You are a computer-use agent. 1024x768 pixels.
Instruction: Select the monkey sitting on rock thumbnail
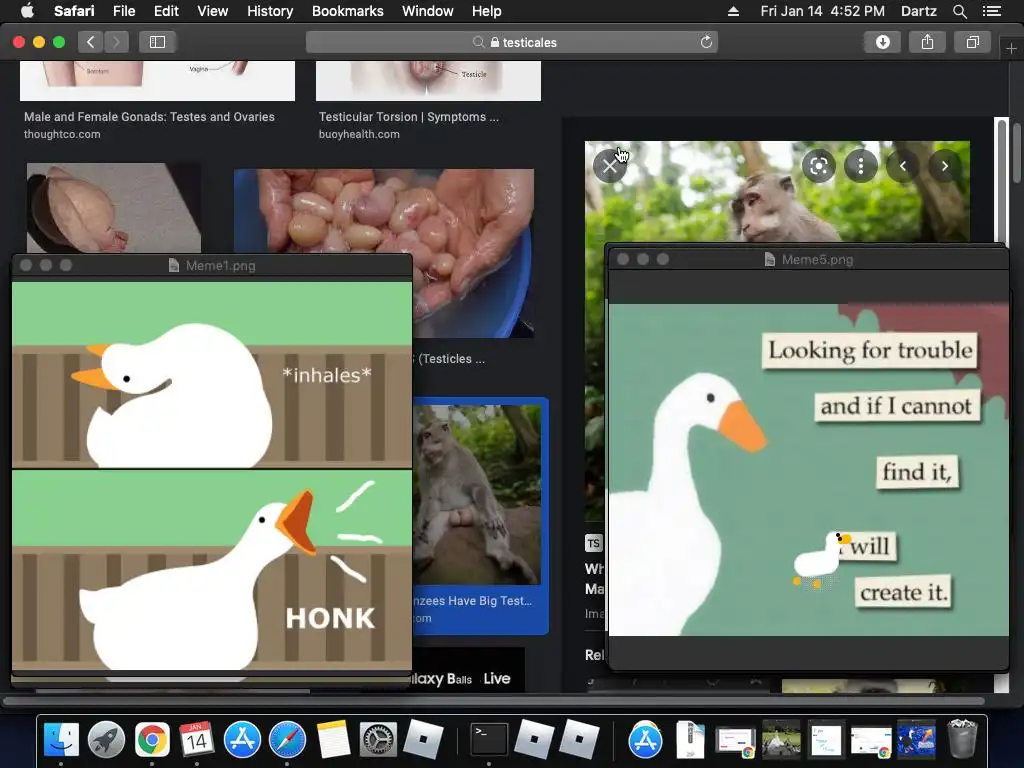(x=477, y=494)
